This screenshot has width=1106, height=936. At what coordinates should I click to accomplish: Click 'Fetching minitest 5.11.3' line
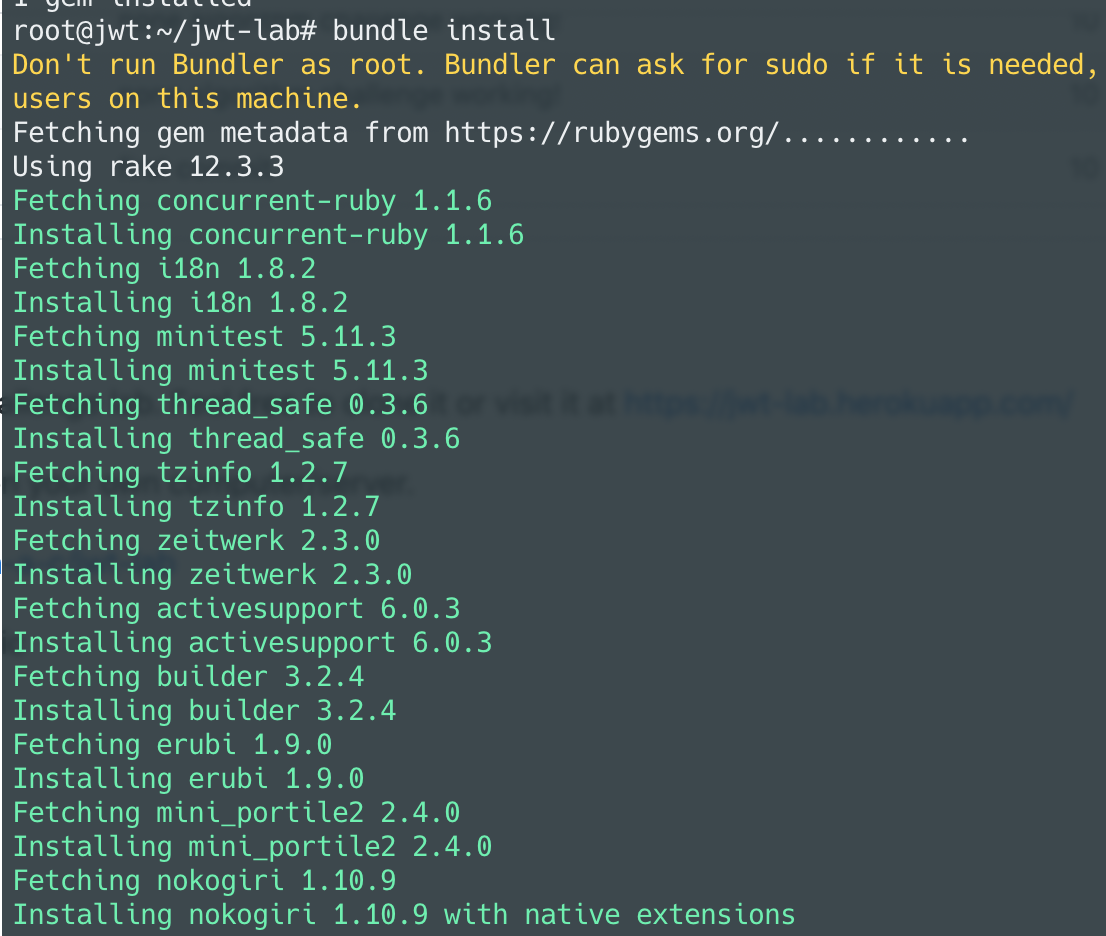pyautogui.click(x=205, y=336)
